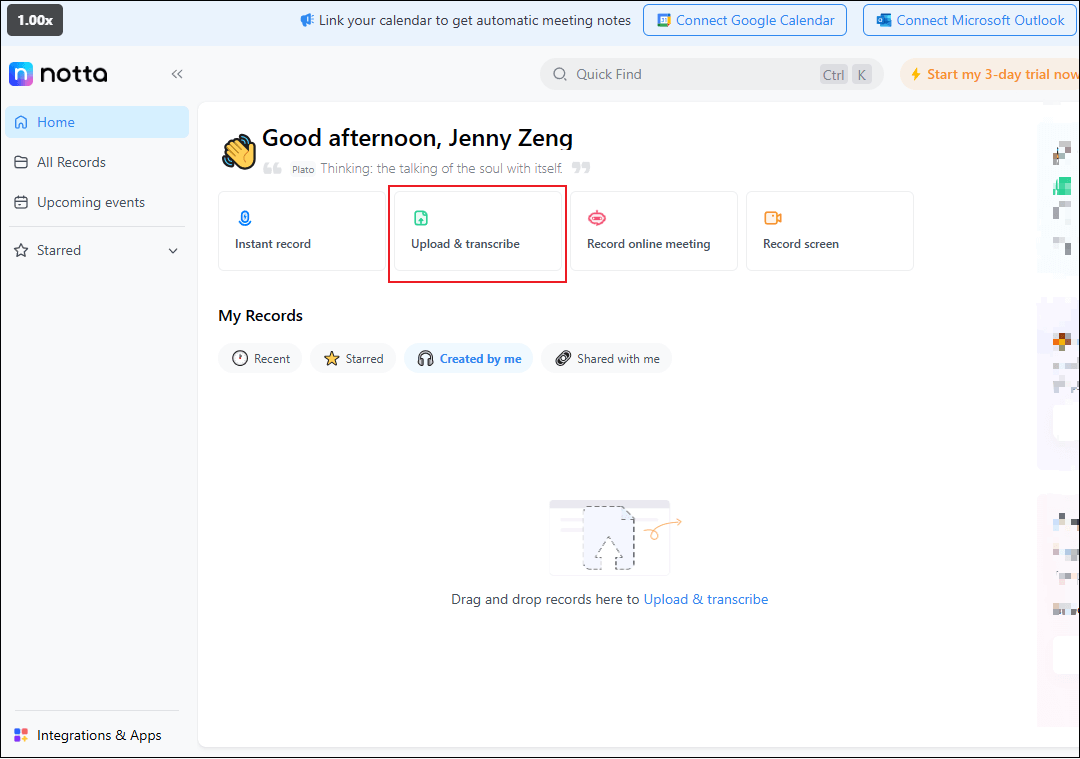The width and height of the screenshot is (1080, 759).
Task: Switch to the Recent tab
Action: (x=260, y=358)
